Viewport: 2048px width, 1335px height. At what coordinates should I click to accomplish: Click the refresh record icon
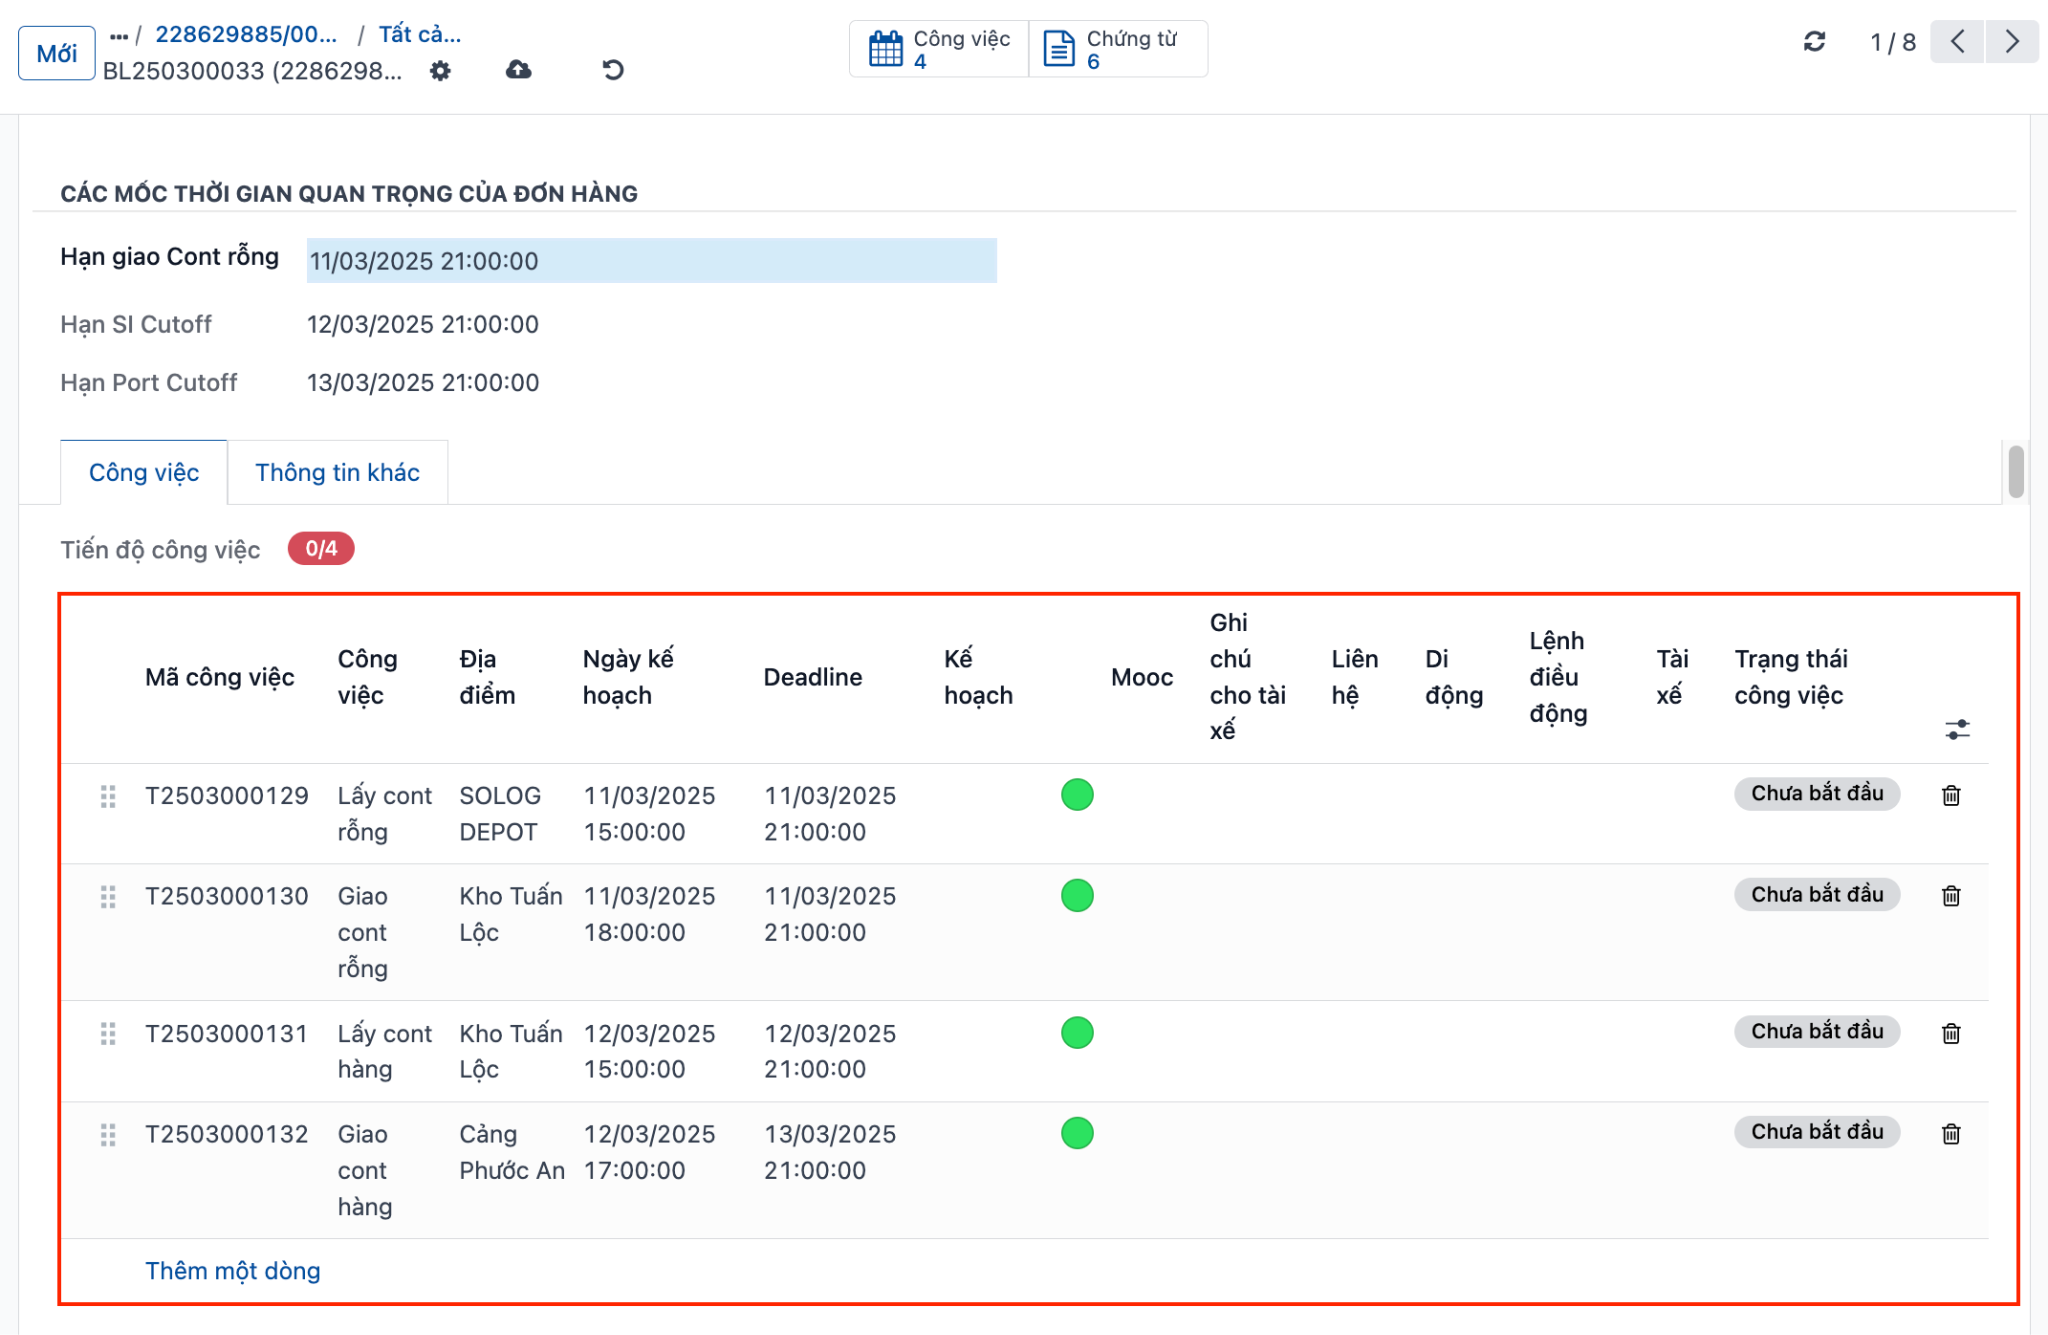(1814, 42)
